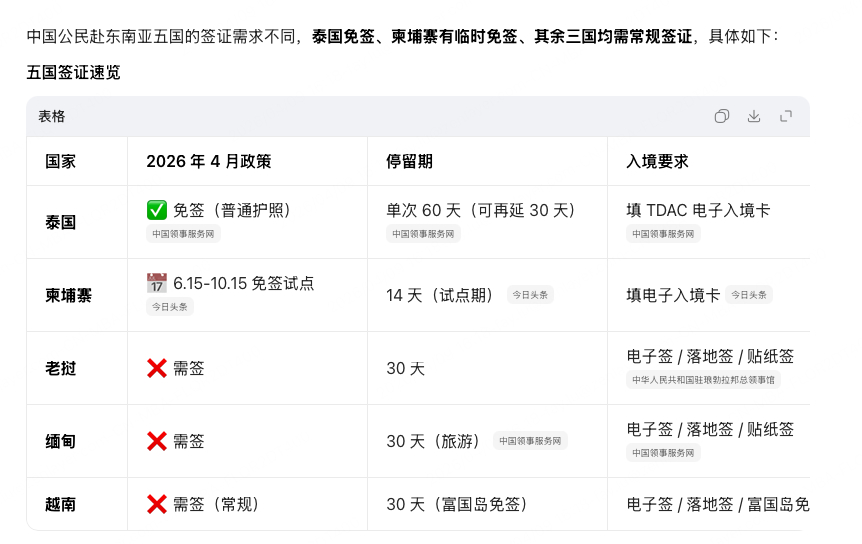
Task: Click the 单次 60 天（可再延 30 天）text
Action: (481, 210)
